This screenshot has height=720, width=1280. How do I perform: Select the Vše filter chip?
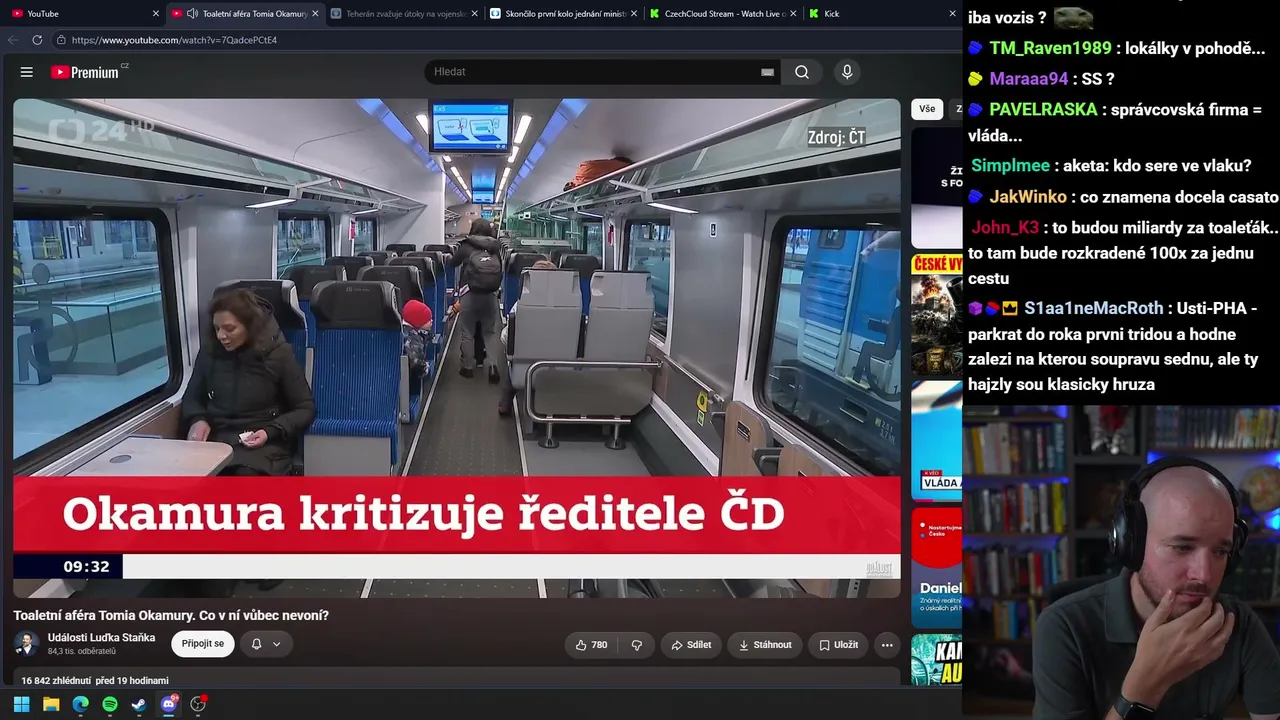pyautogui.click(x=927, y=109)
